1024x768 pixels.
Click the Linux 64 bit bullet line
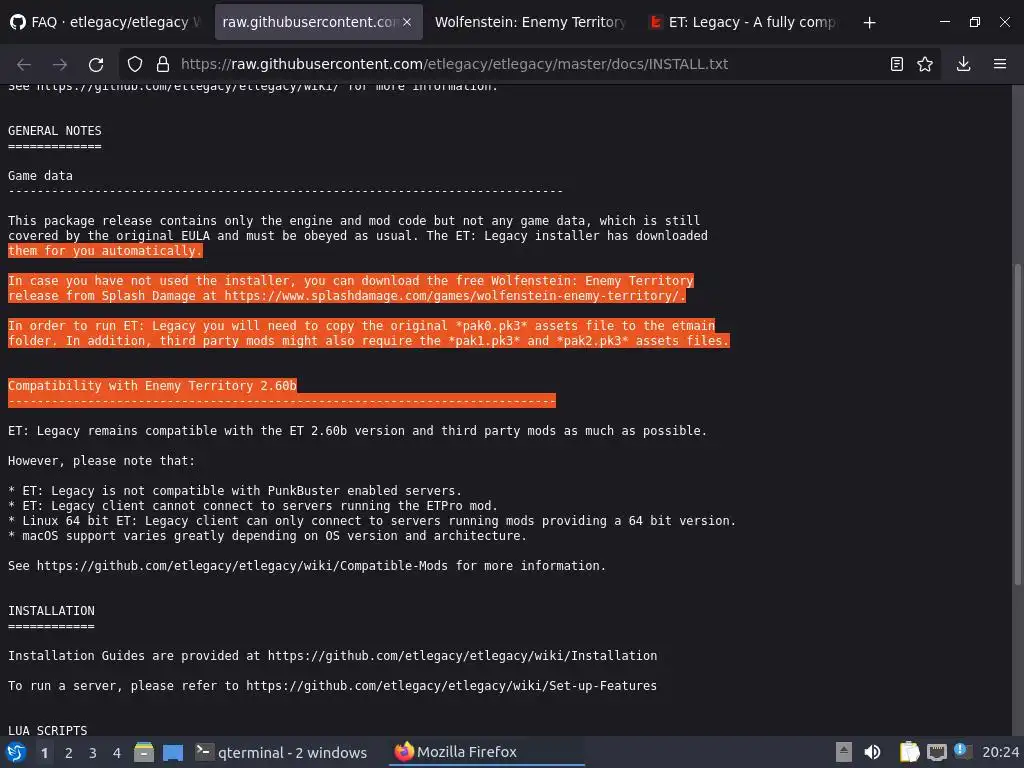point(372,520)
